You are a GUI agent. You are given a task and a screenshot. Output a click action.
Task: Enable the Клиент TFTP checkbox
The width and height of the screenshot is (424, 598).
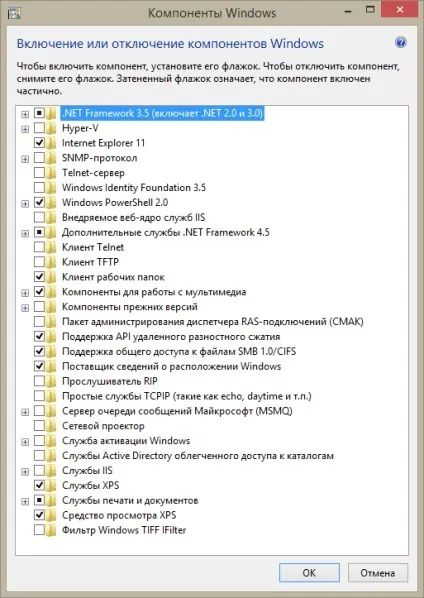point(39,262)
